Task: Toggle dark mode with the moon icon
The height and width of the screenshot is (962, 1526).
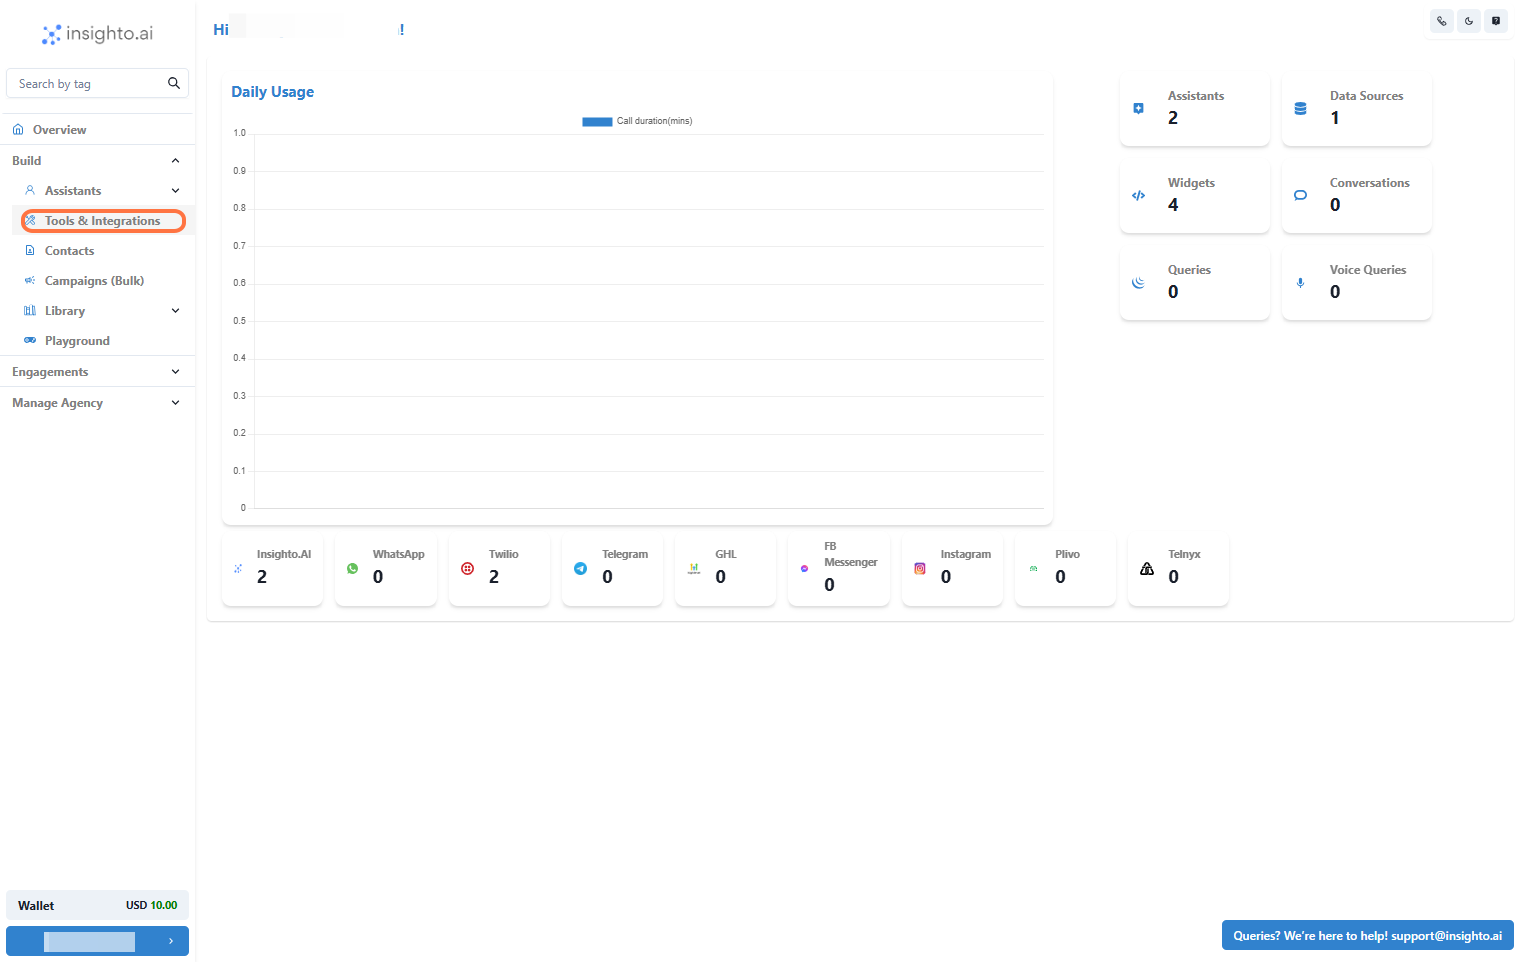Action: point(1469,21)
